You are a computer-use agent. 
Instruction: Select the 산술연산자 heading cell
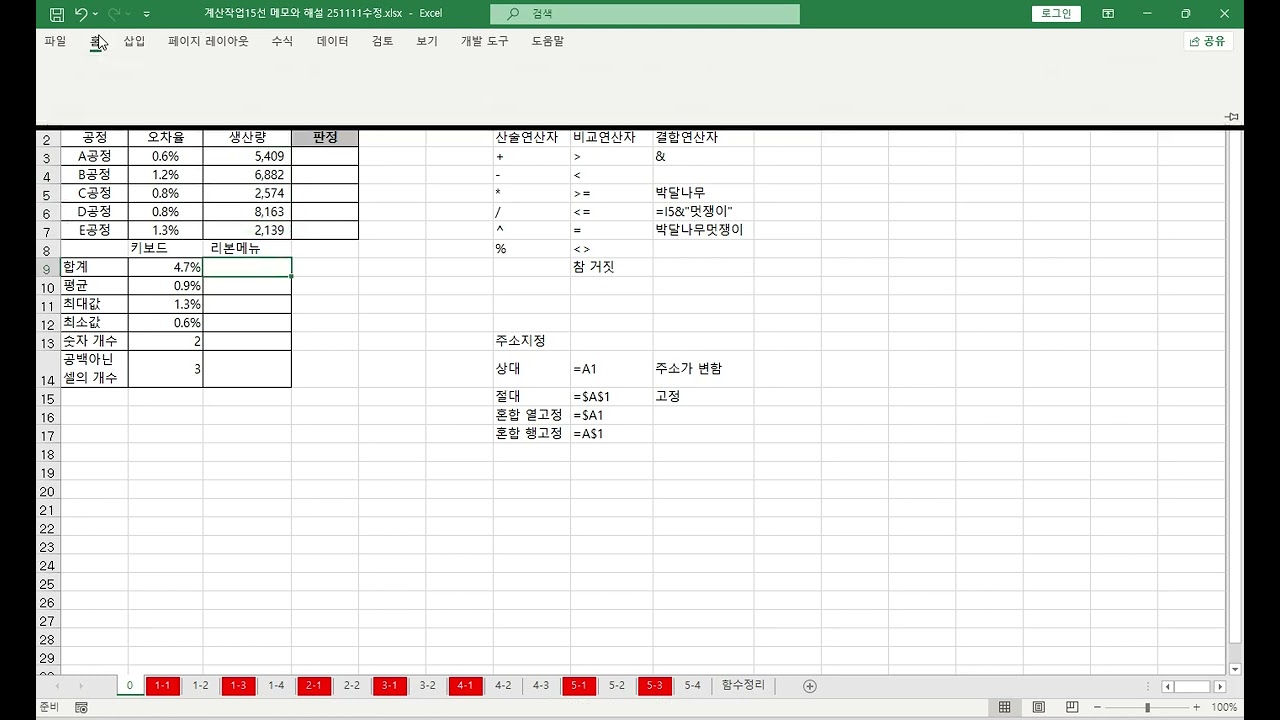[x=531, y=138]
